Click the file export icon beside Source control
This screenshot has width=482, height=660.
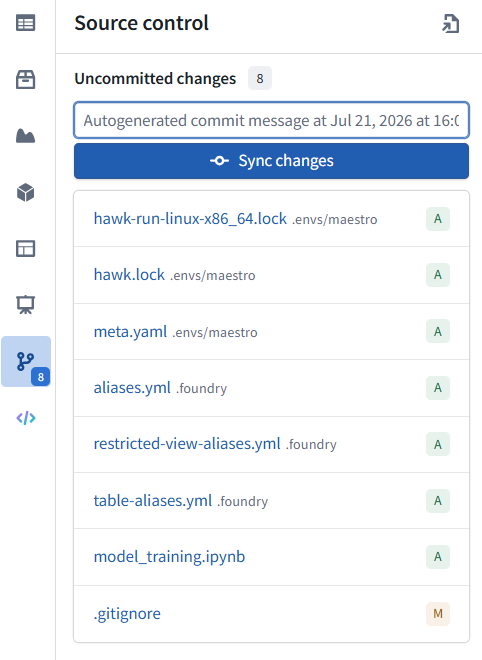click(450, 23)
